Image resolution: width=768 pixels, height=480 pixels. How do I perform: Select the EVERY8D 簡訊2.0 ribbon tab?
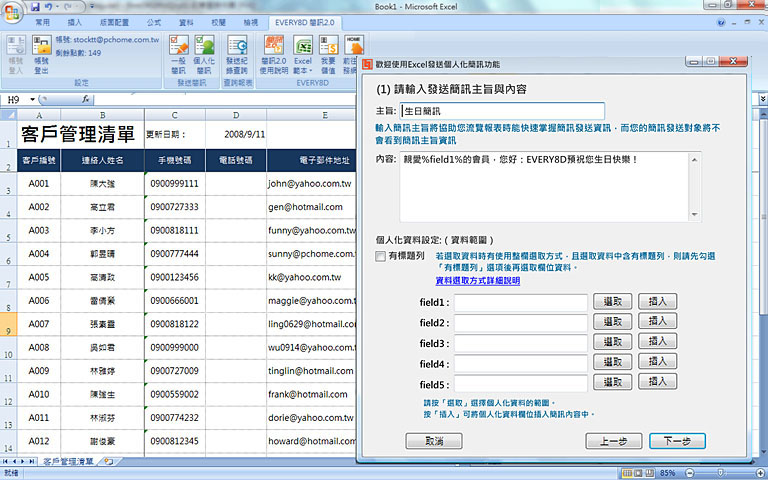(305, 23)
